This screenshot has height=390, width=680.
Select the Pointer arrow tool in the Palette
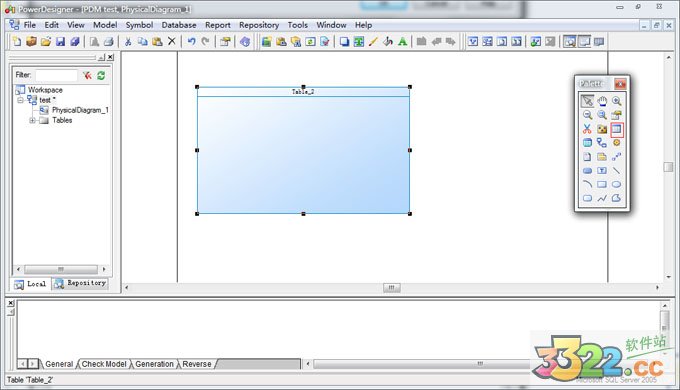pyautogui.click(x=587, y=101)
